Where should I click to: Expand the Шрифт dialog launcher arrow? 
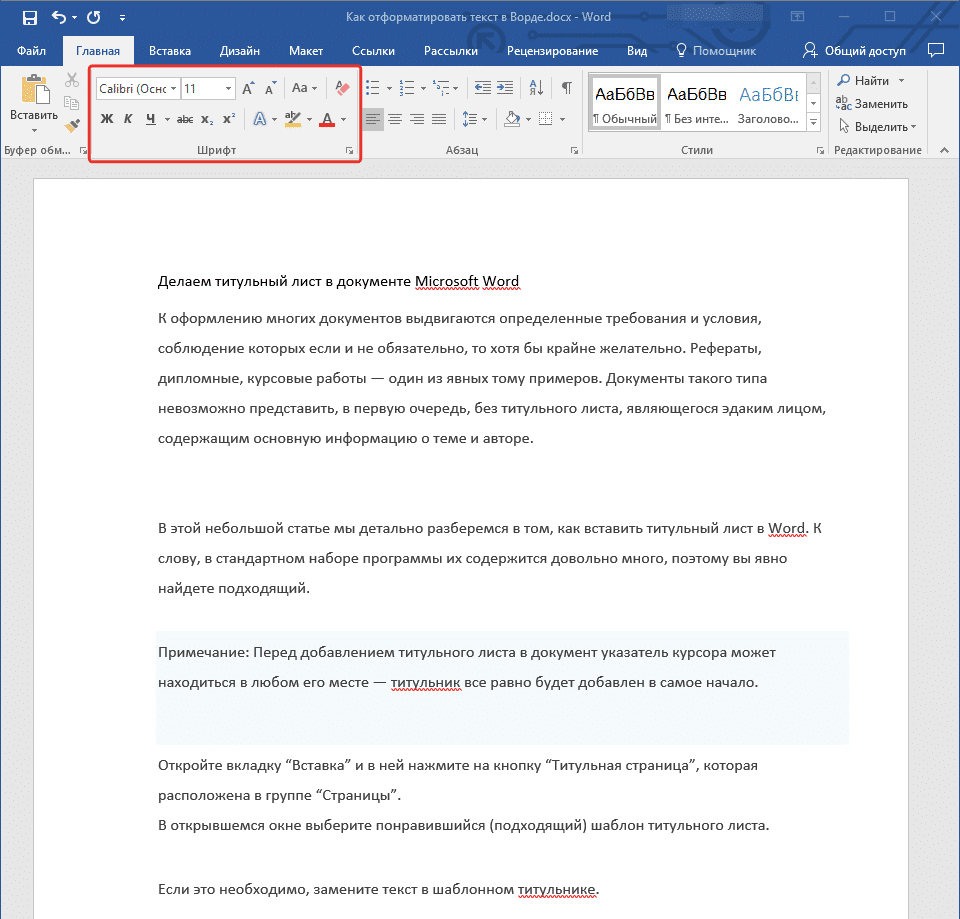(350, 150)
